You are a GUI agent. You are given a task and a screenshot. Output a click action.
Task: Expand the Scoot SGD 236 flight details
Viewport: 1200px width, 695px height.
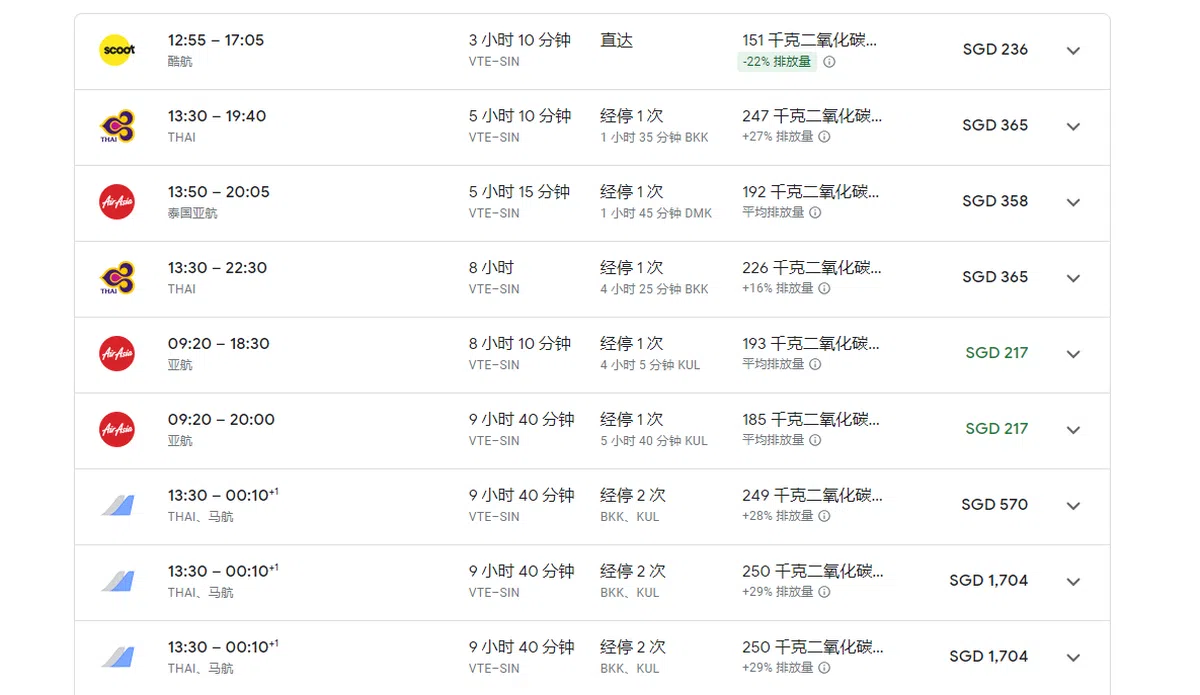(1073, 51)
